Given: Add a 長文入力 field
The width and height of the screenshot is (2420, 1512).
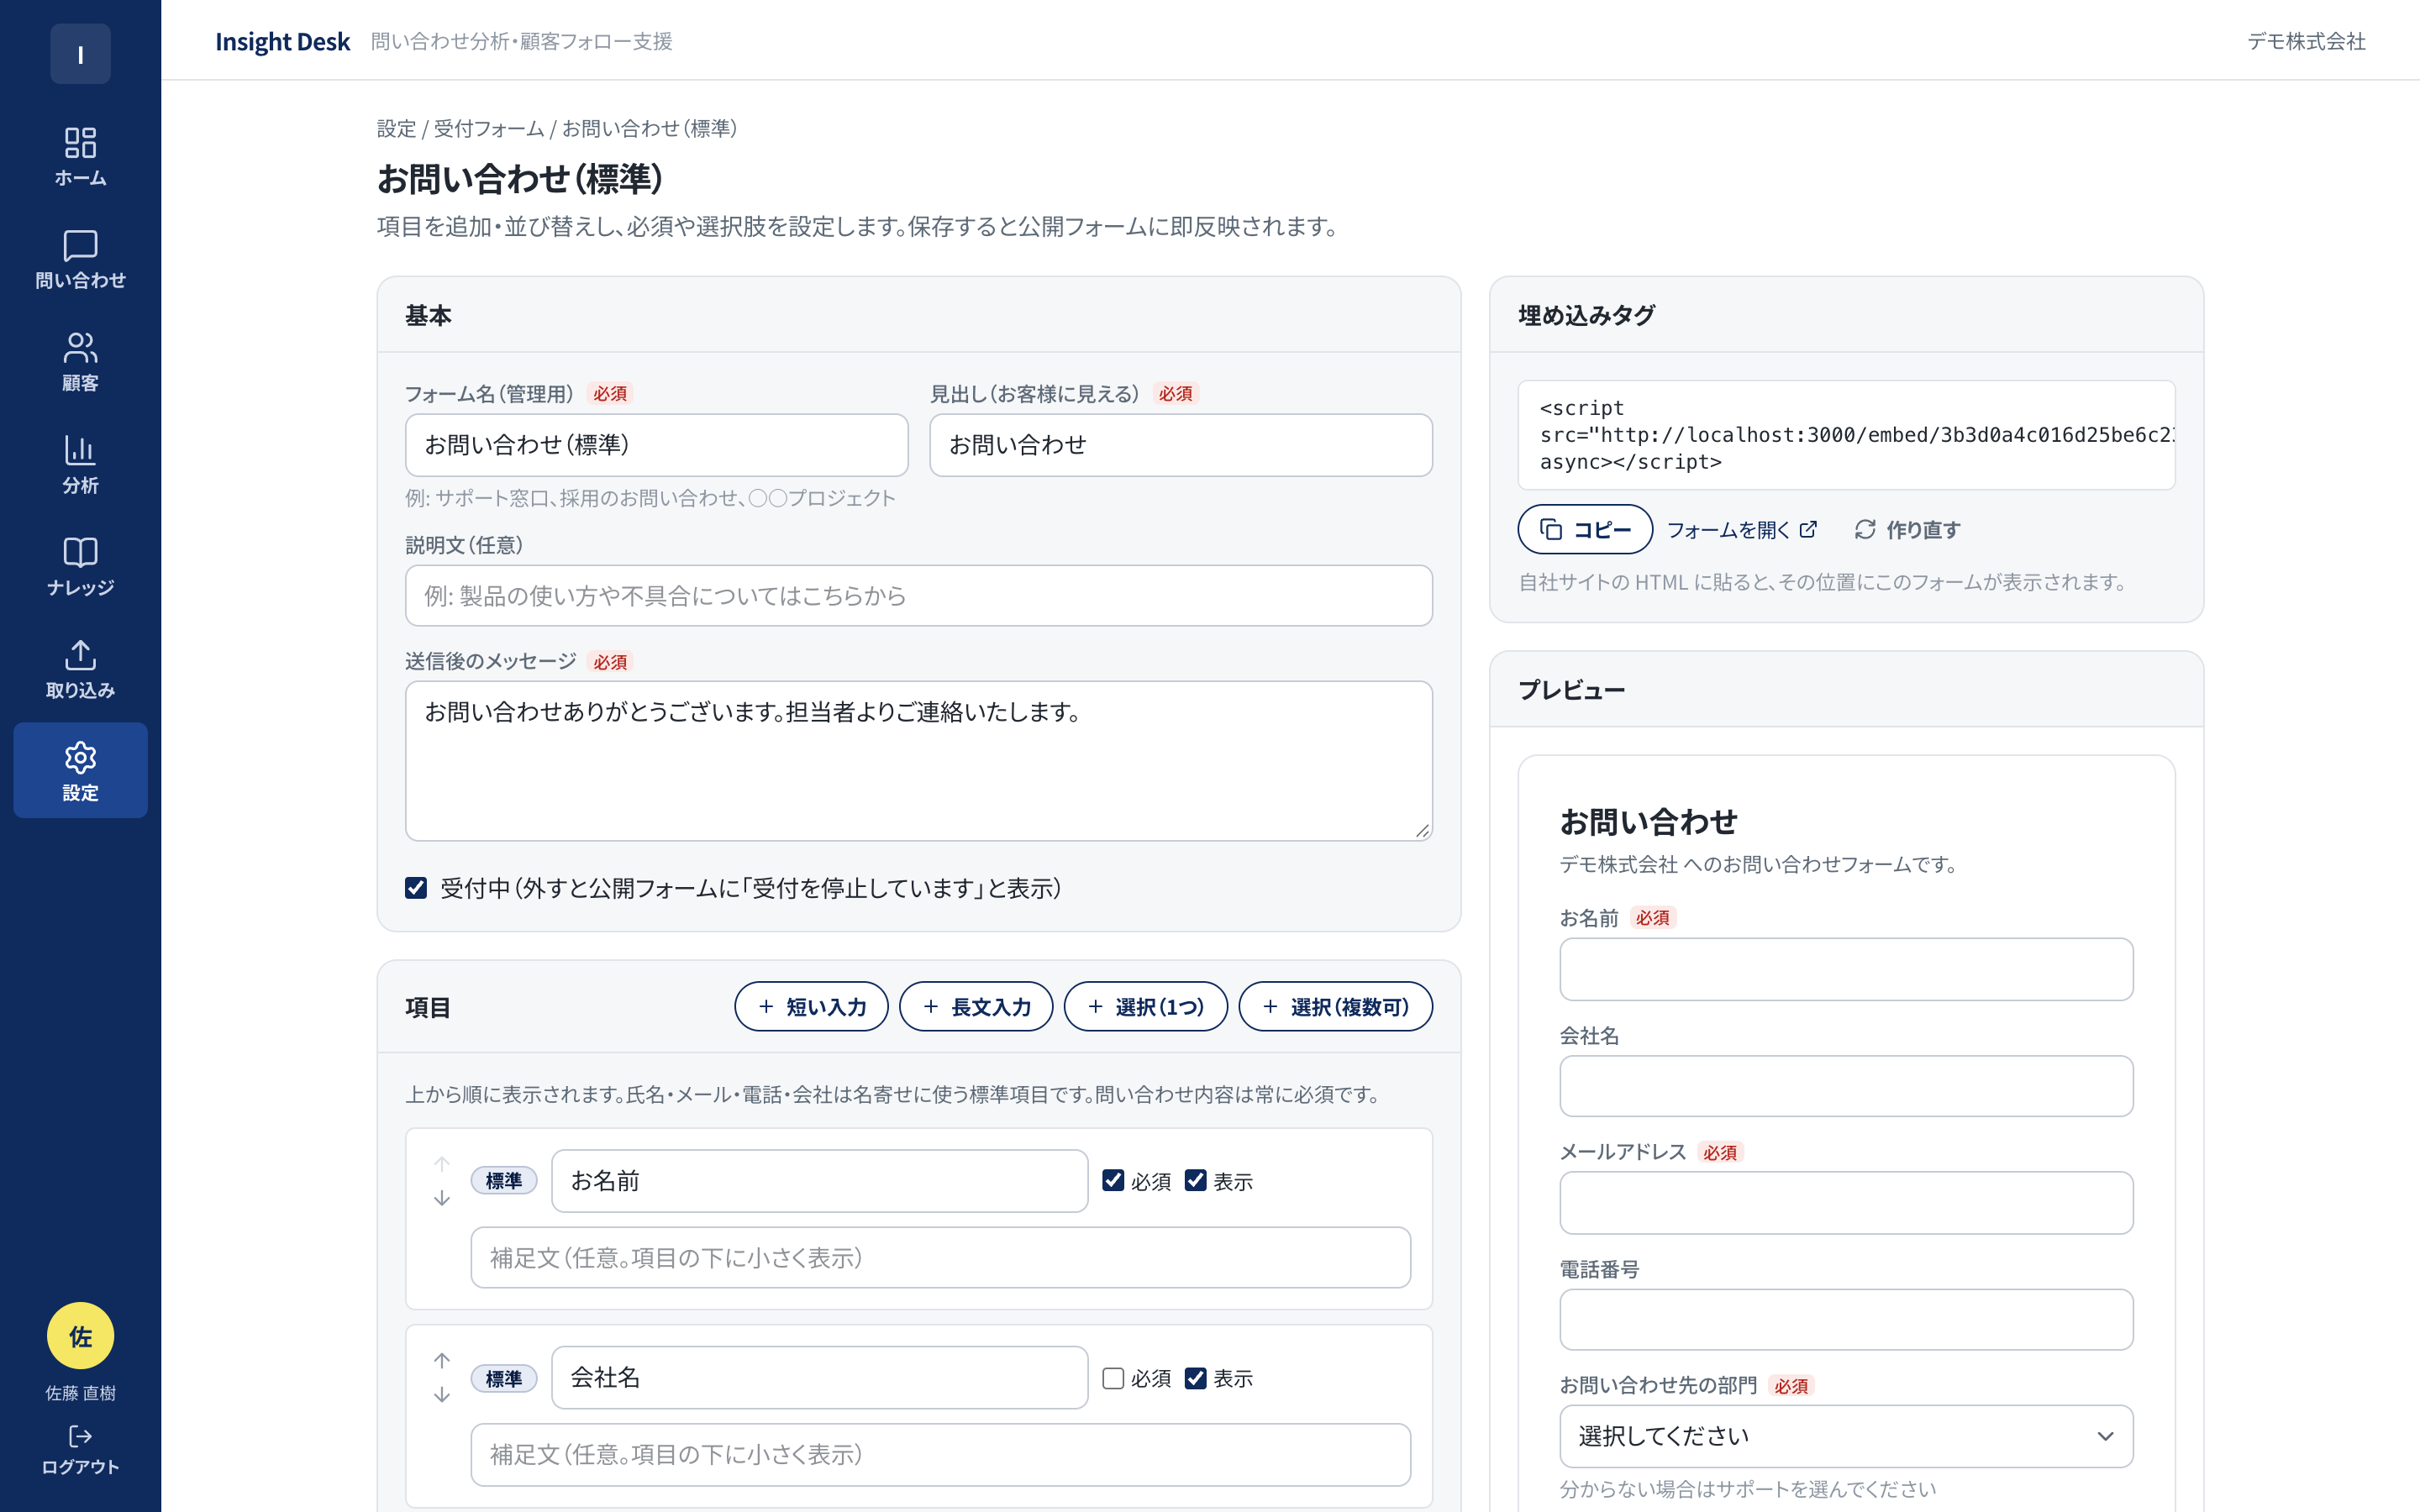Looking at the screenshot, I should [x=976, y=1006].
